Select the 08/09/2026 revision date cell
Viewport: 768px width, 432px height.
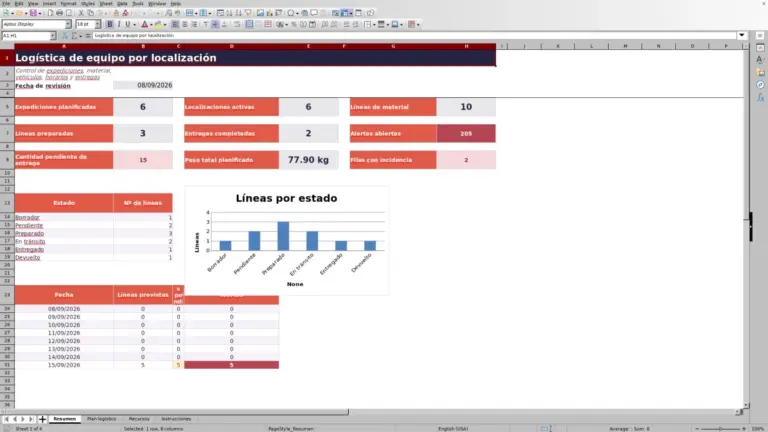(143, 85)
